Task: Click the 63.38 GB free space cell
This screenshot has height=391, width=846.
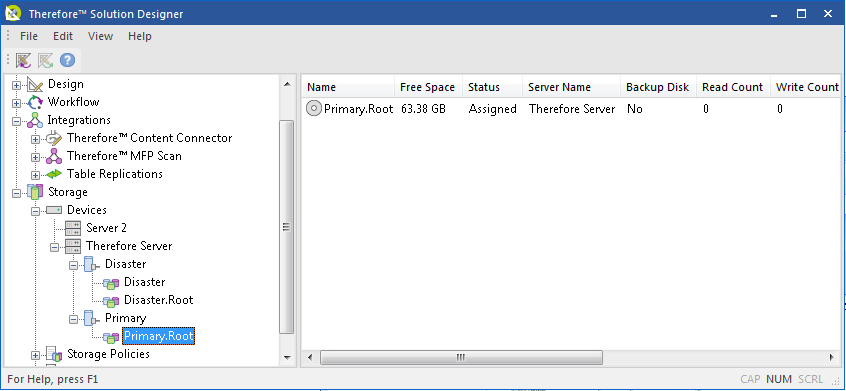Action: [424, 109]
